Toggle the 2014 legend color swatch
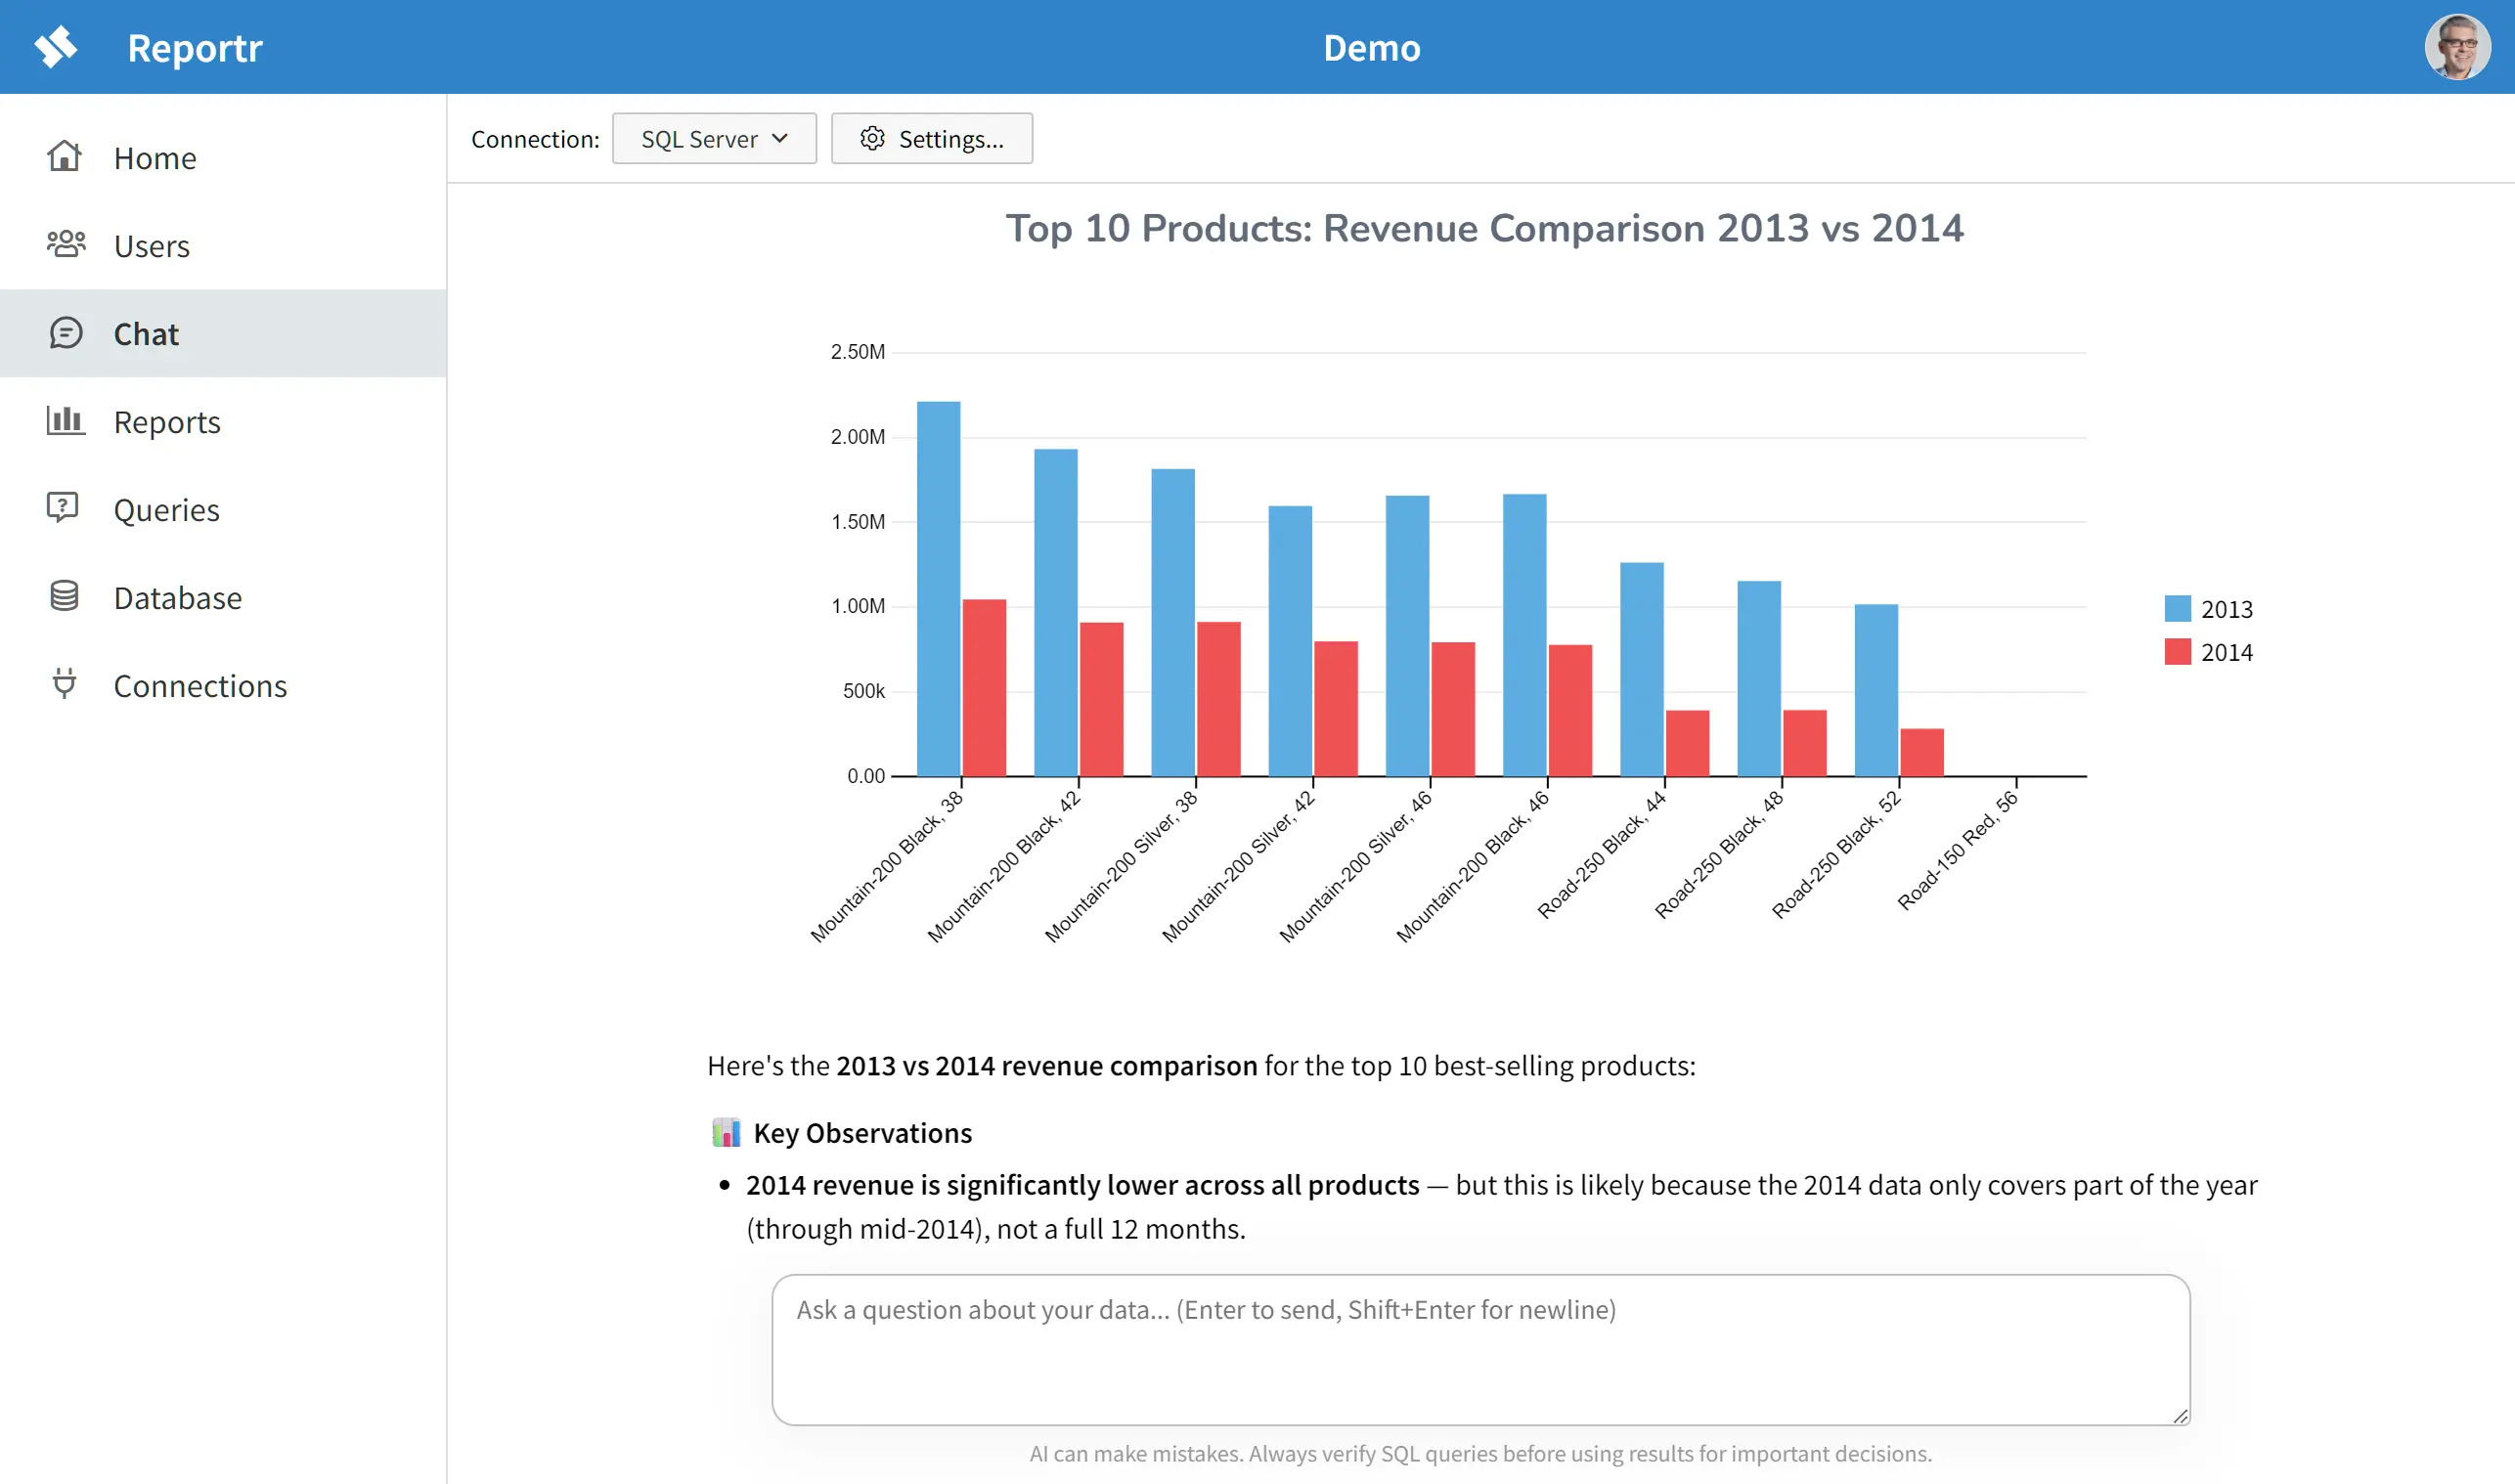 tap(2177, 652)
